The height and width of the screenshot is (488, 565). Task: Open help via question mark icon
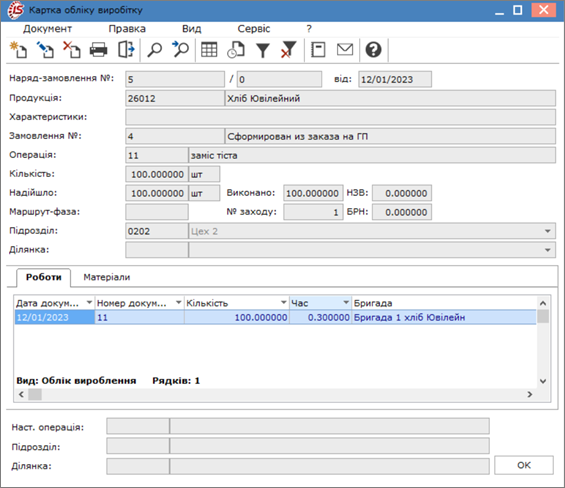tap(373, 50)
